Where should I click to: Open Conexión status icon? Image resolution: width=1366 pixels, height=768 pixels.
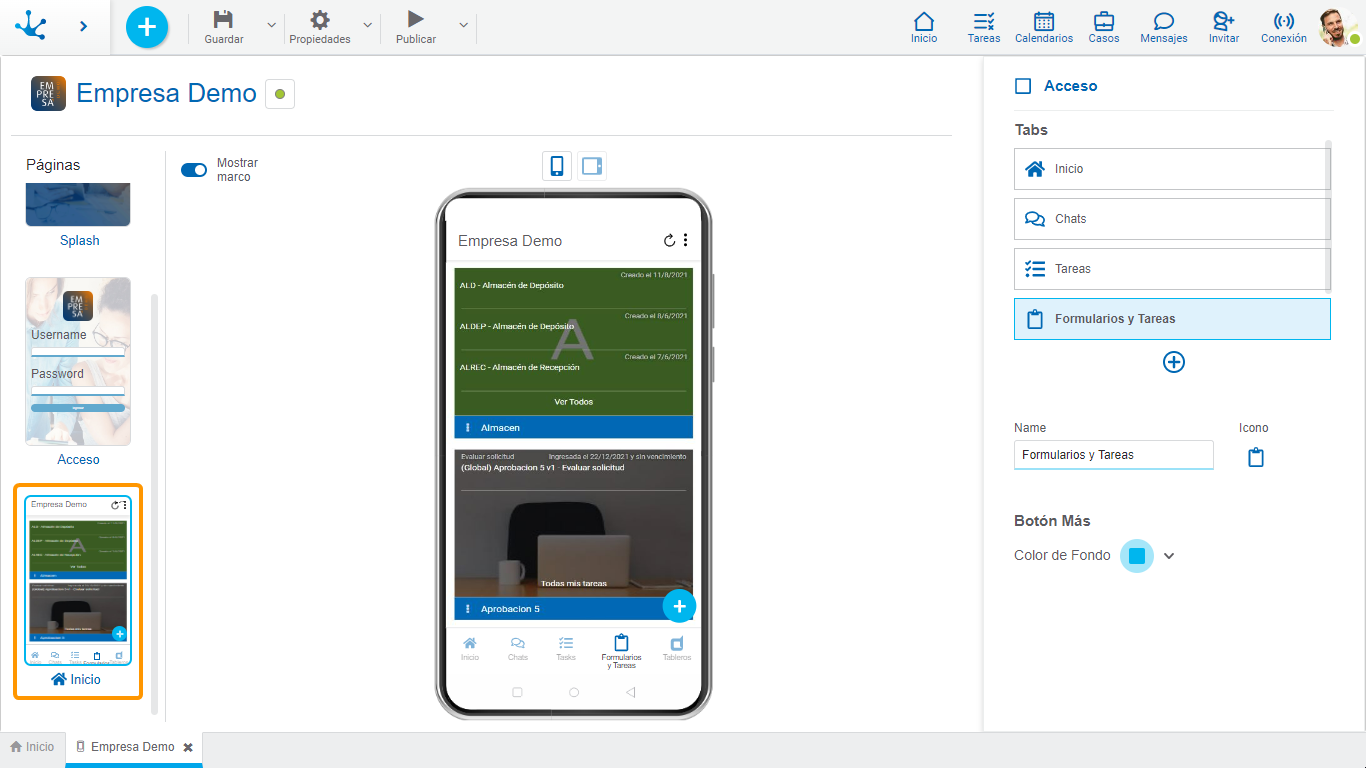tap(1284, 27)
